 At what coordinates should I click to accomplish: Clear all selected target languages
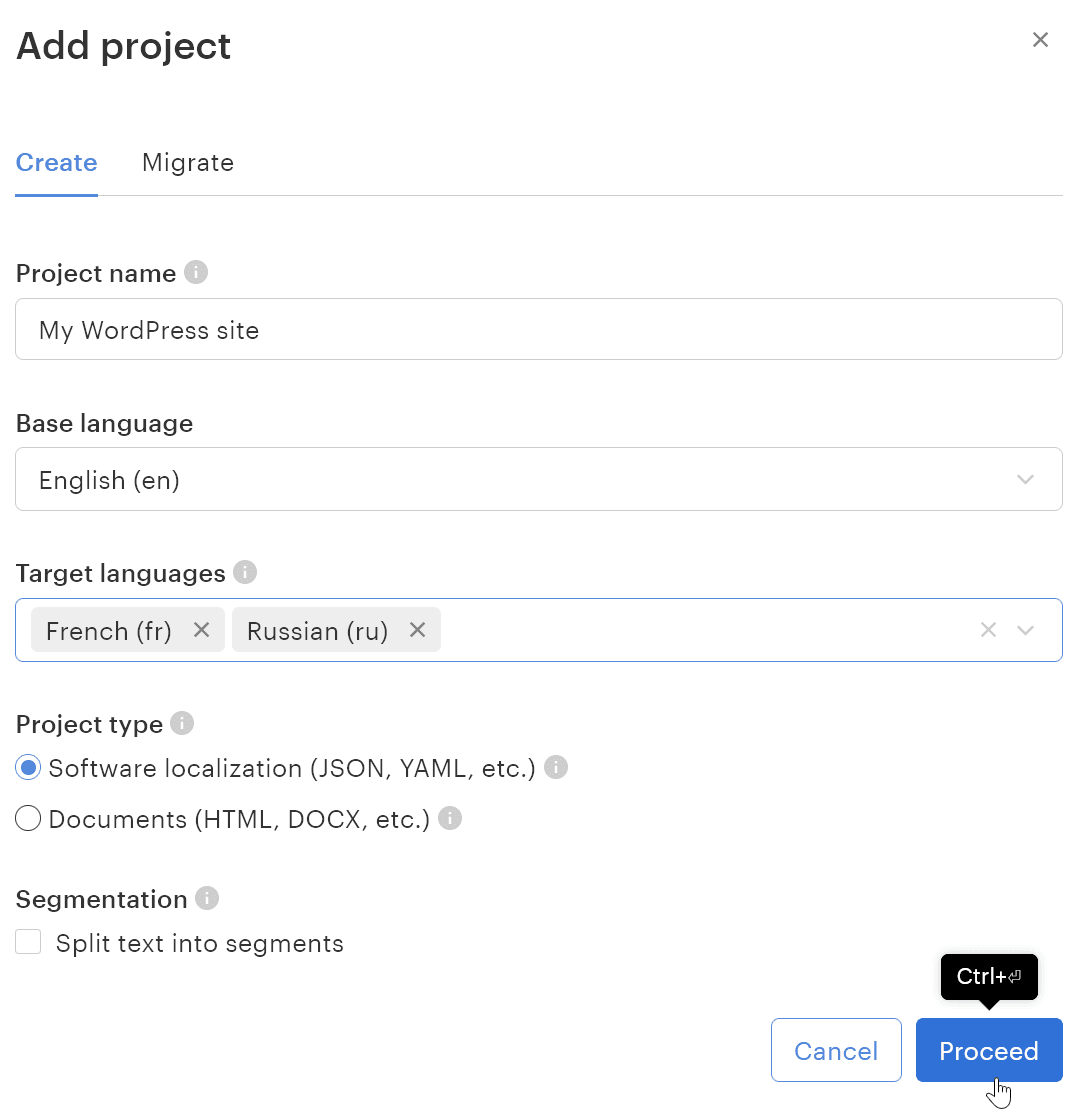tap(988, 630)
